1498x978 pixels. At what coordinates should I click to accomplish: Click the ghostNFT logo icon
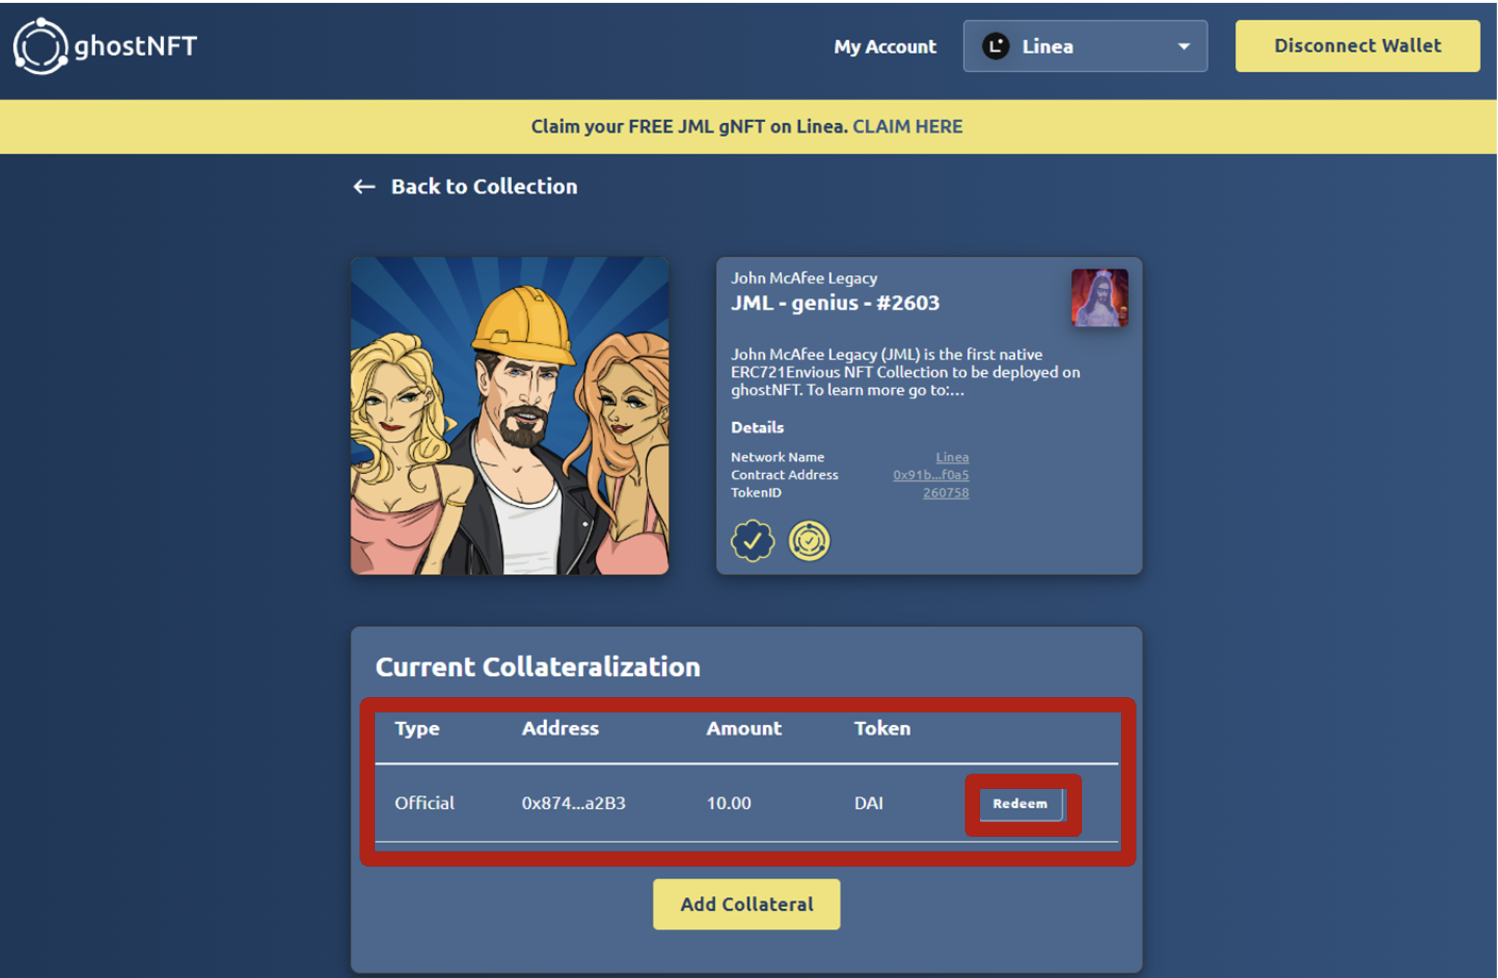(41, 46)
